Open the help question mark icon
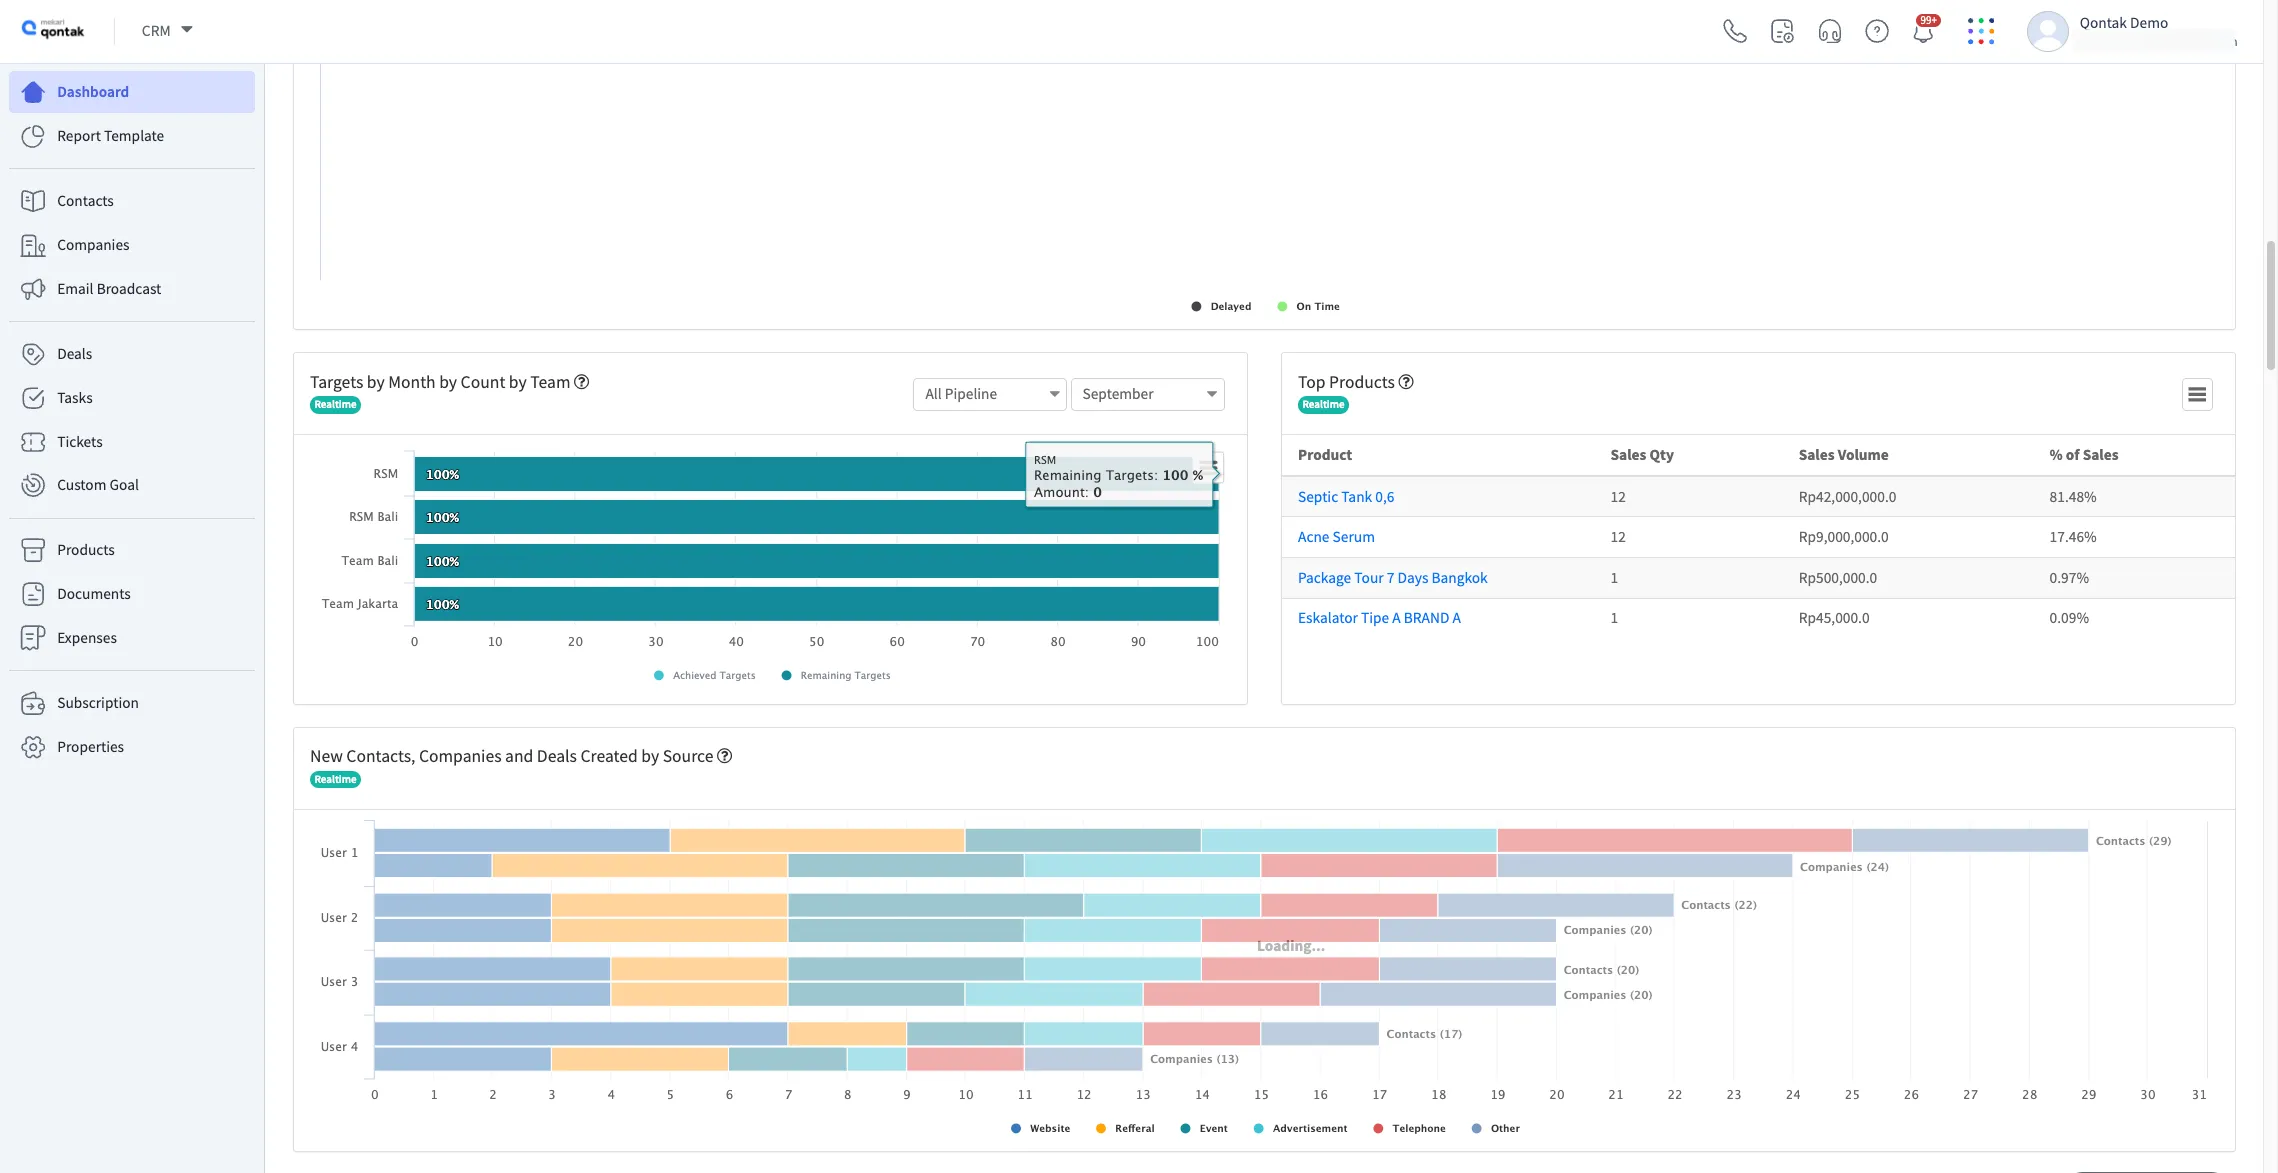This screenshot has width=2278, height=1173. 1876,31
